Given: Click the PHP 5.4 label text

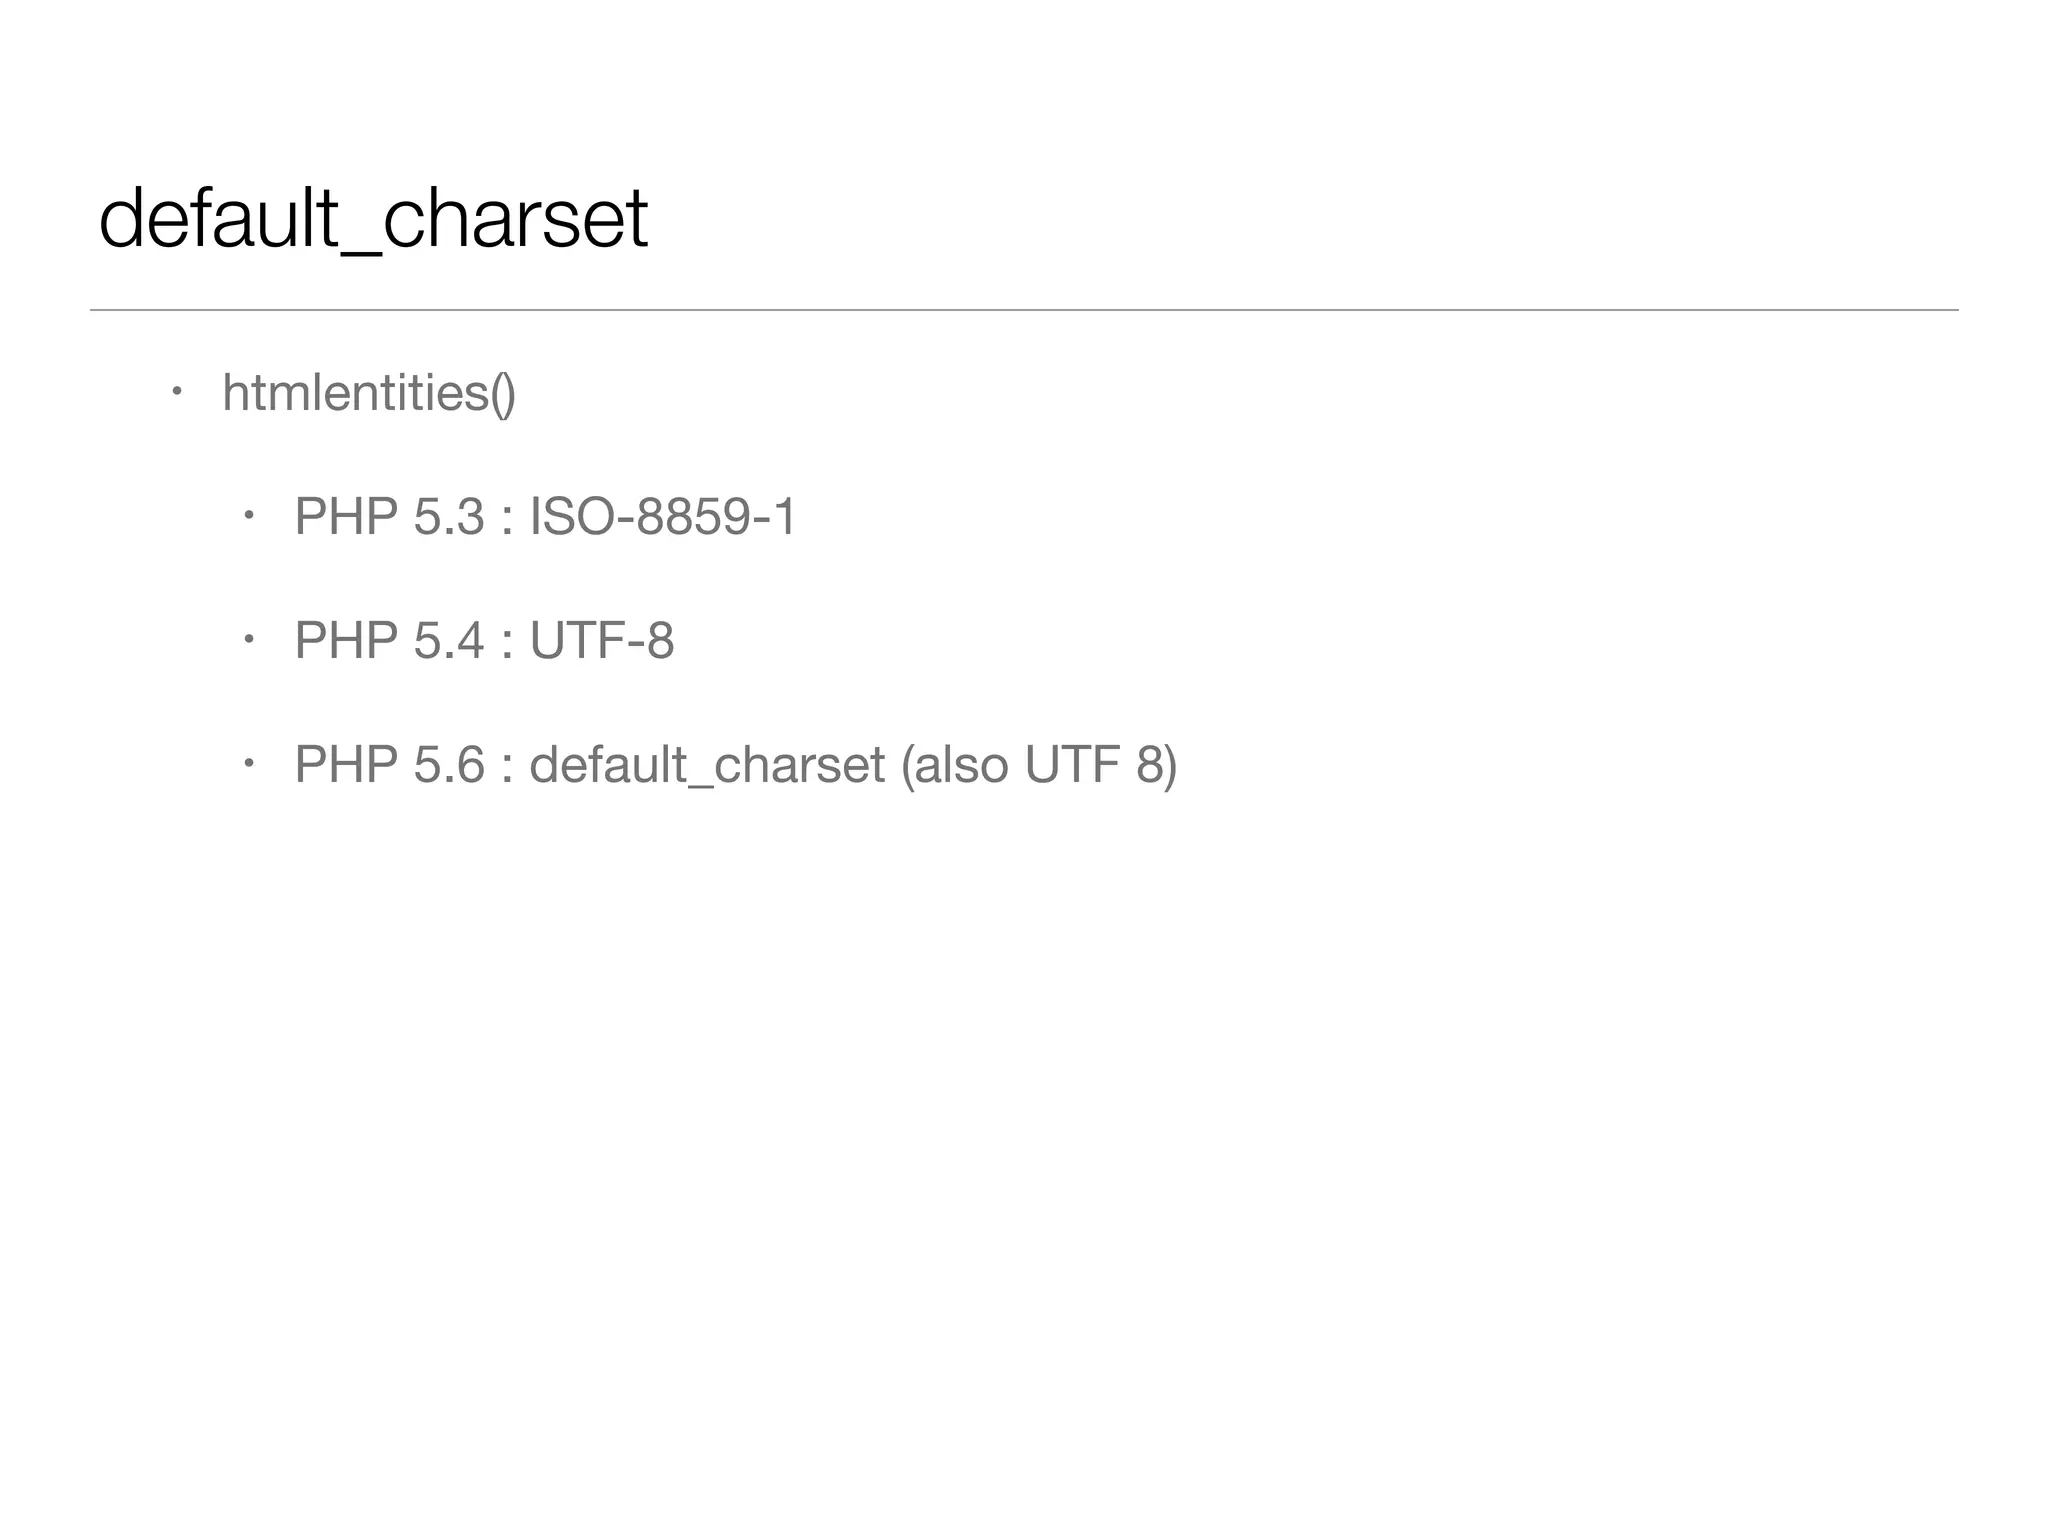Looking at the screenshot, I should [389, 640].
